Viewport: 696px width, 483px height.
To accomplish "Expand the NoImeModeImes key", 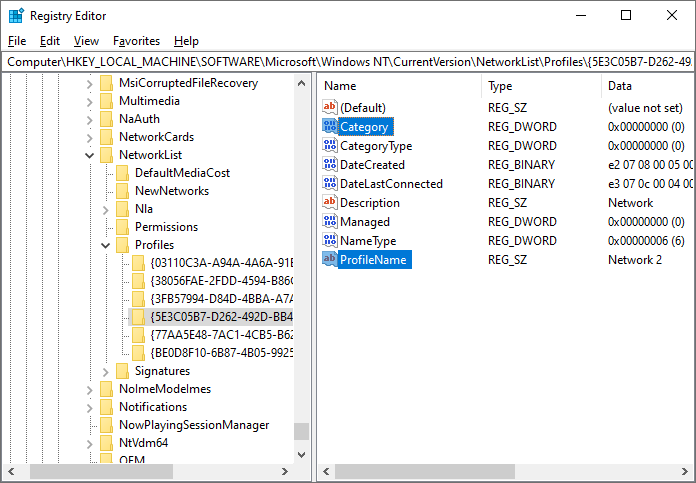I will [x=90, y=390].
